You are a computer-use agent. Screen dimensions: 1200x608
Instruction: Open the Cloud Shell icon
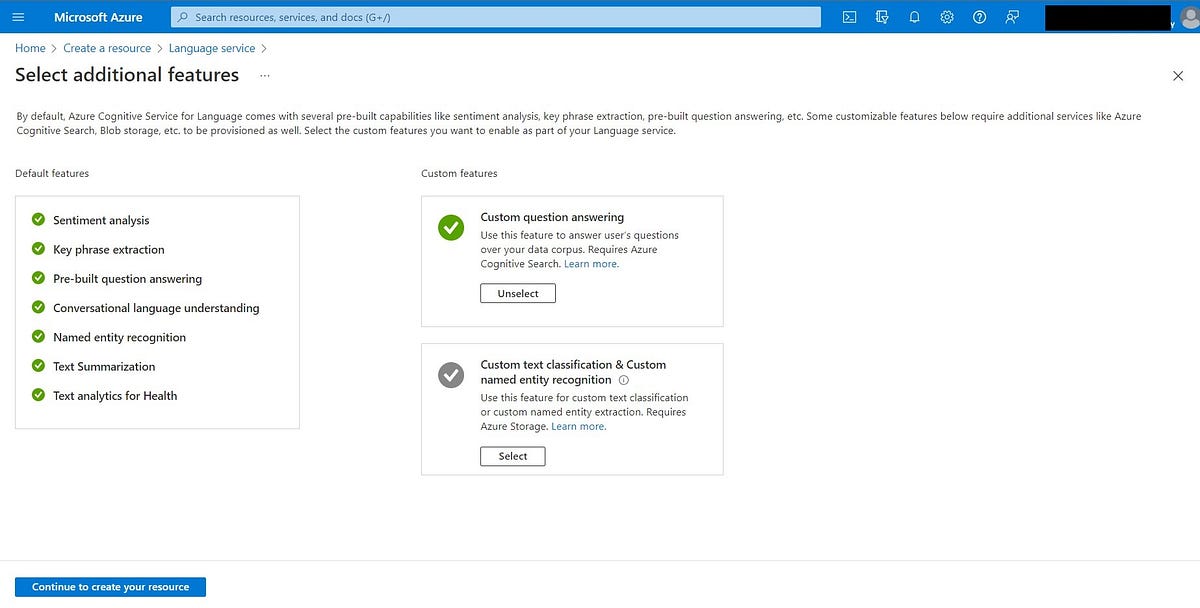tap(849, 16)
